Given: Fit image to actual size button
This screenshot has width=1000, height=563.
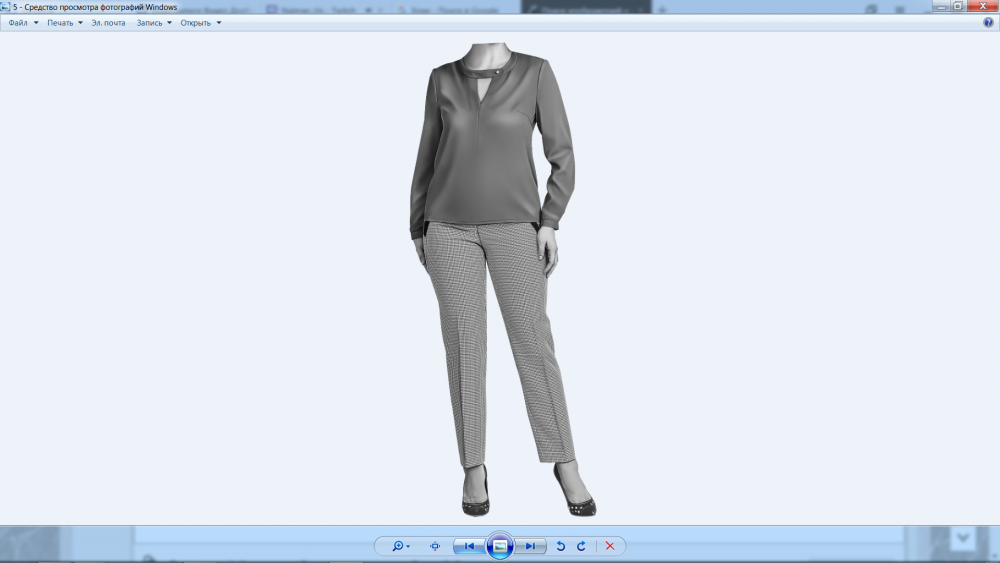Looking at the screenshot, I should pyautogui.click(x=435, y=546).
